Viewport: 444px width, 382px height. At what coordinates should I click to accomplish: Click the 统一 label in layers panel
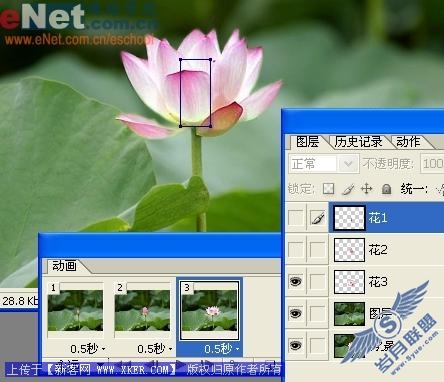(x=414, y=189)
